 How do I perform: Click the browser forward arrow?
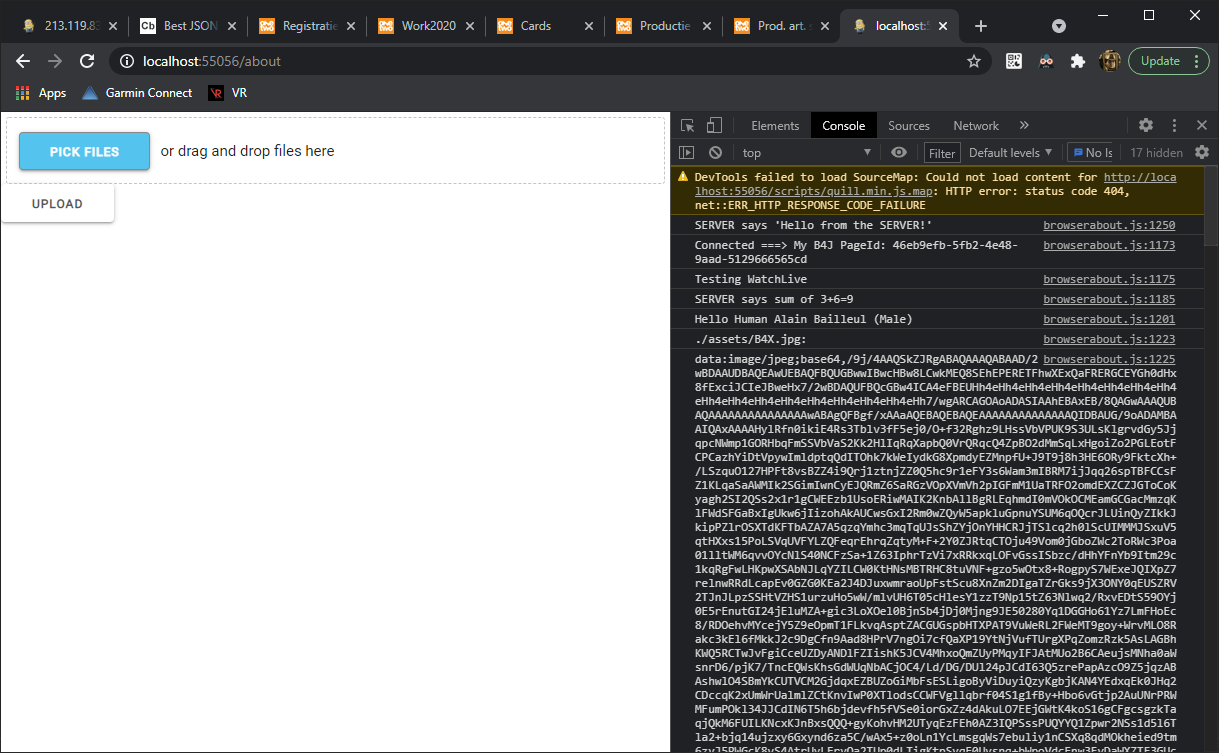[x=55, y=61]
